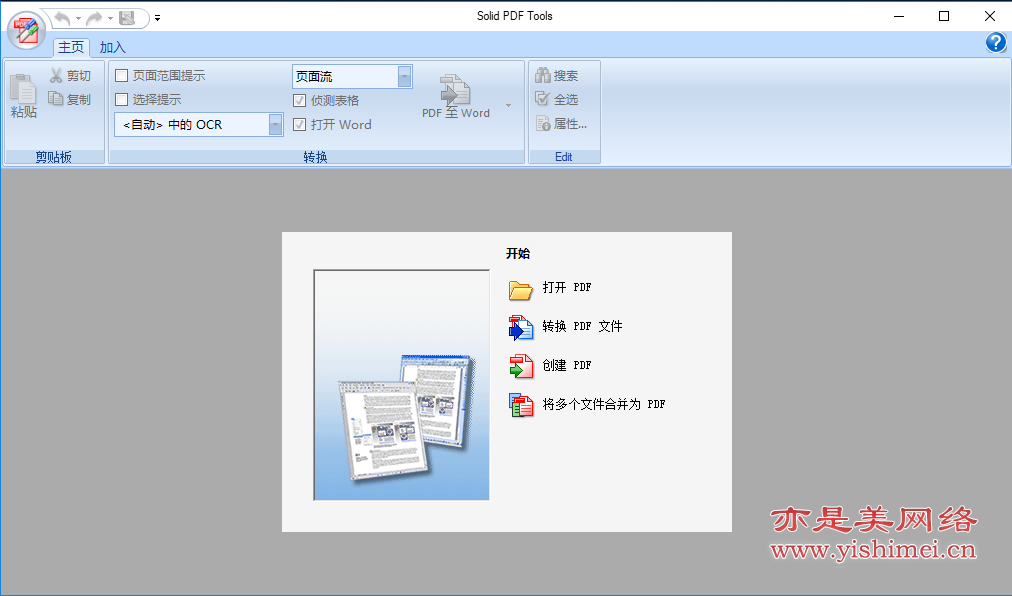1012x596 pixels.
Task: Click the 开始 heading in start panel
Action: (518, 254)
